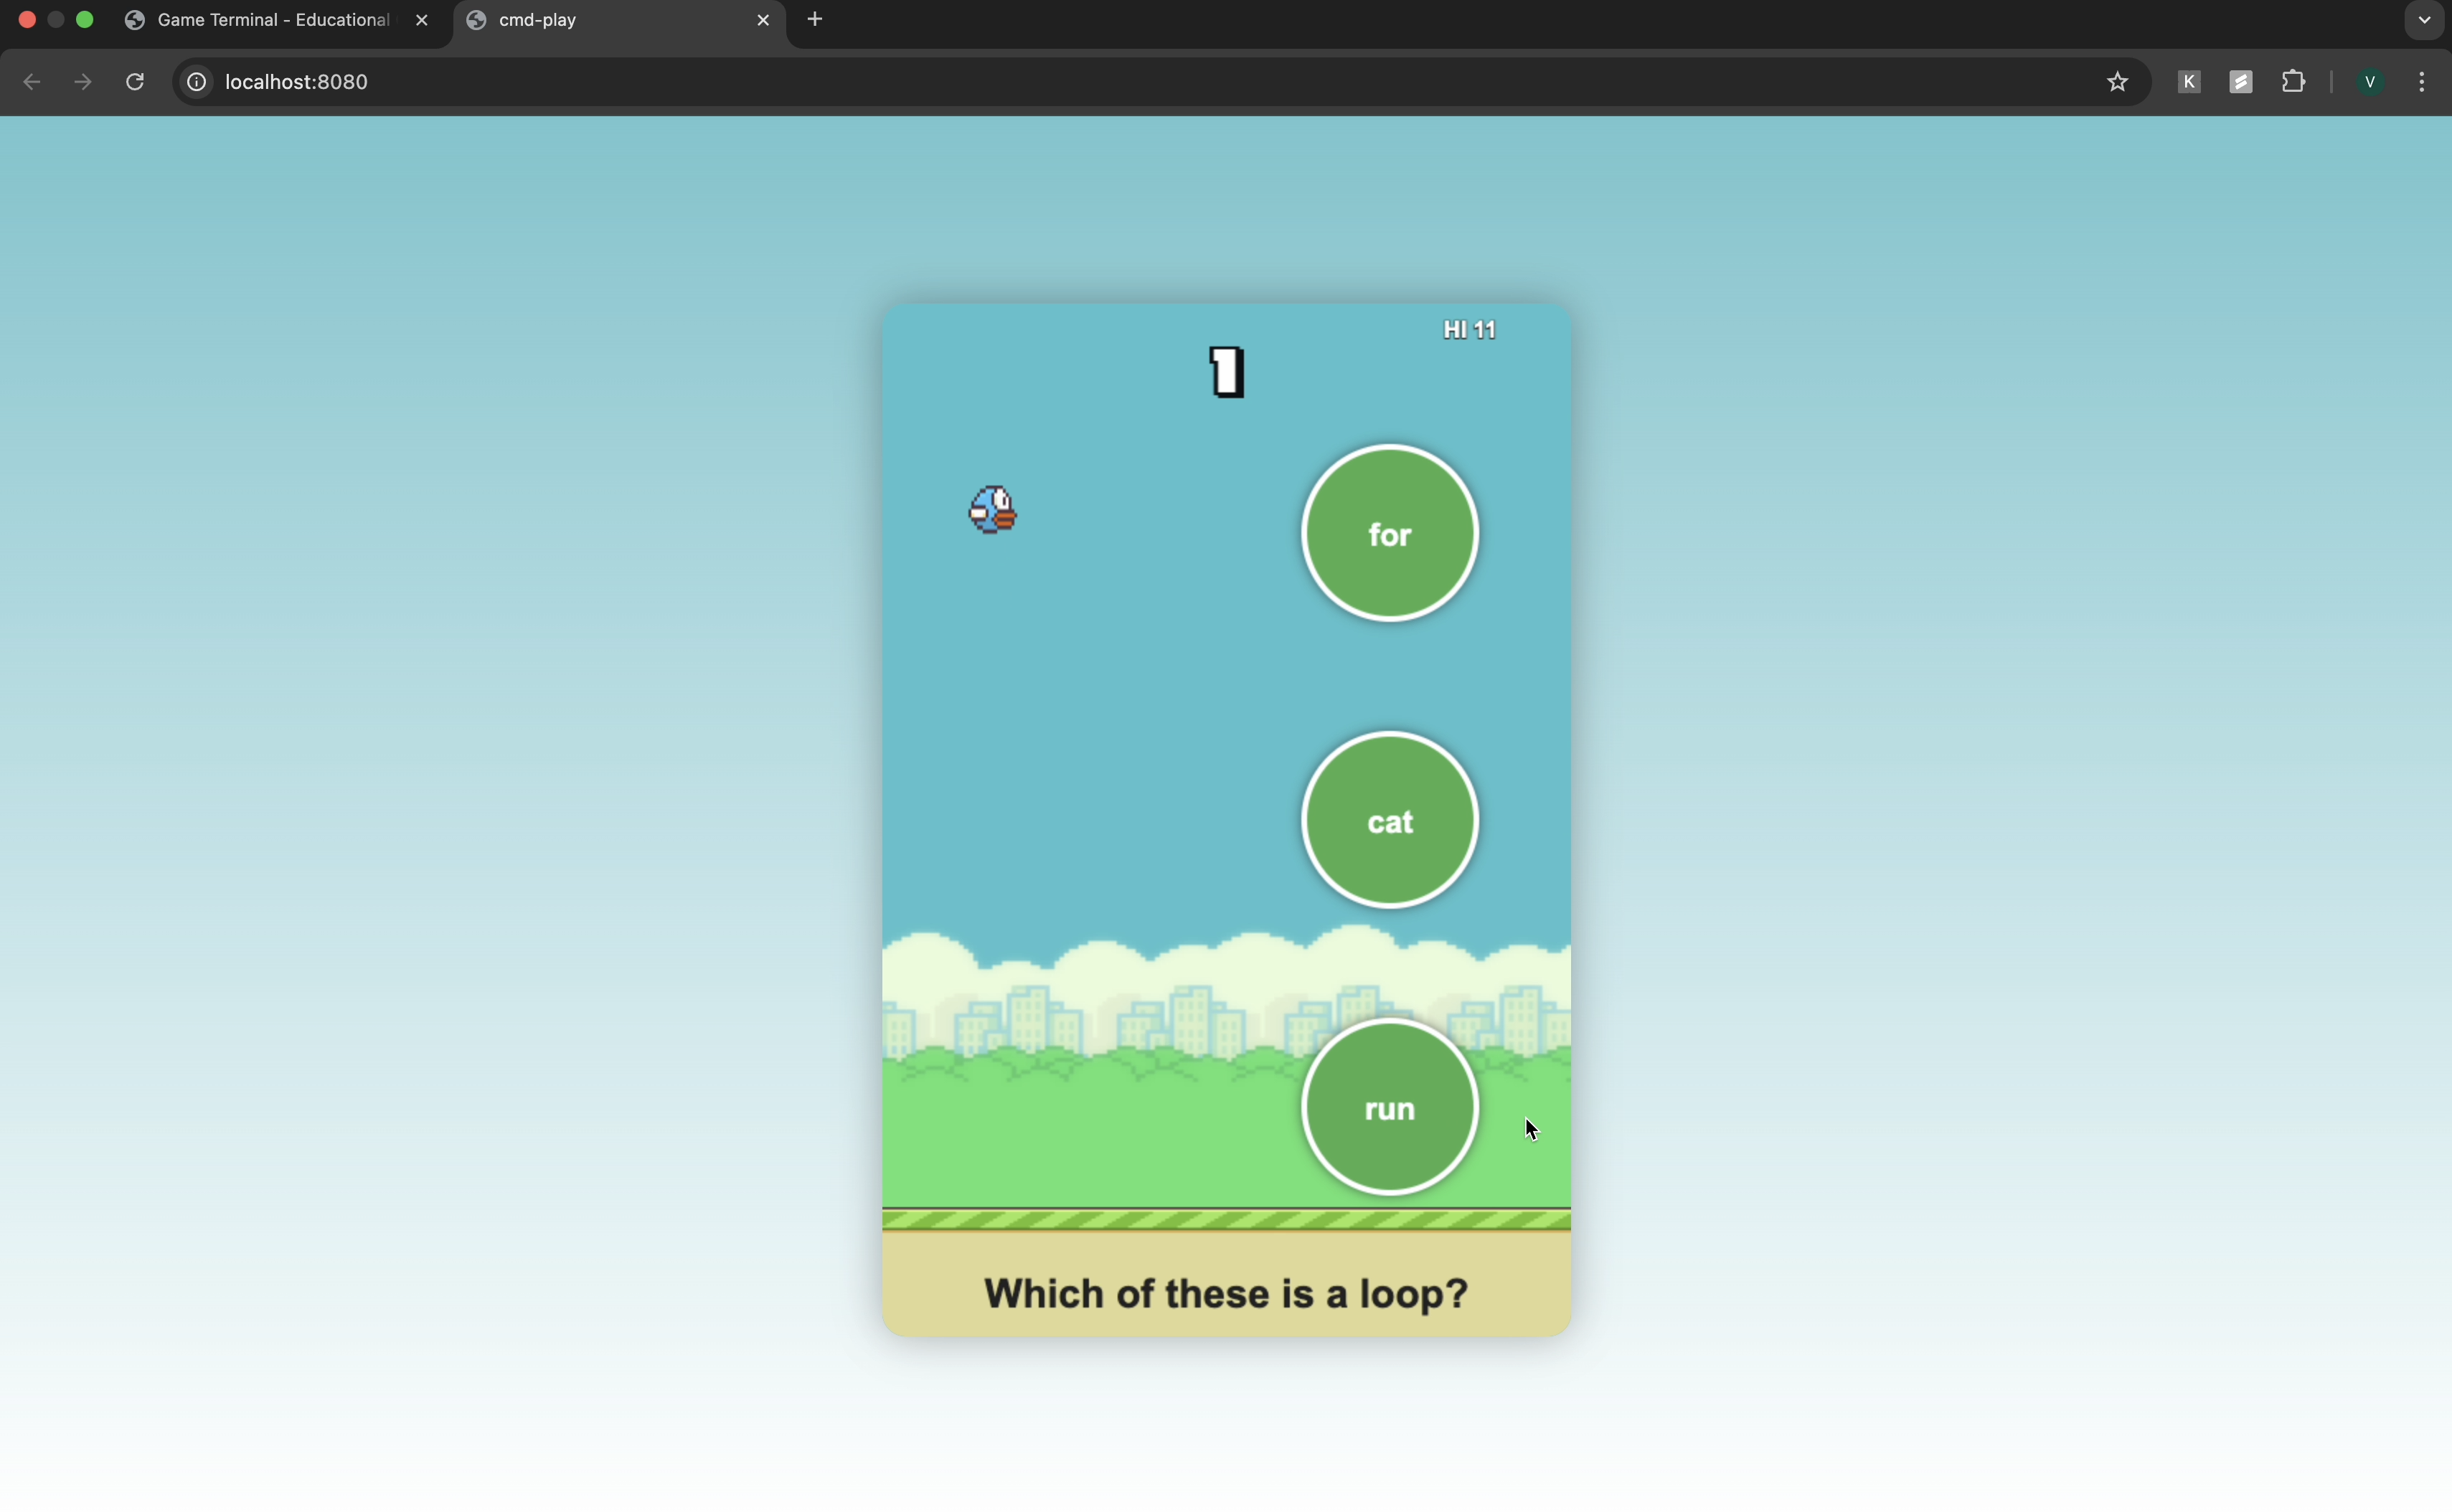
Task: Expand the tab search dropdown arrow
Action: (x=2423, y=20)
